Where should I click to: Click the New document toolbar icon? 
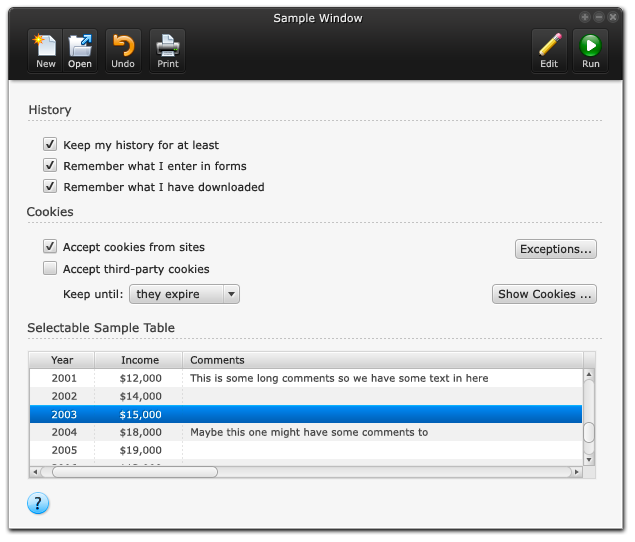[45, 51]
